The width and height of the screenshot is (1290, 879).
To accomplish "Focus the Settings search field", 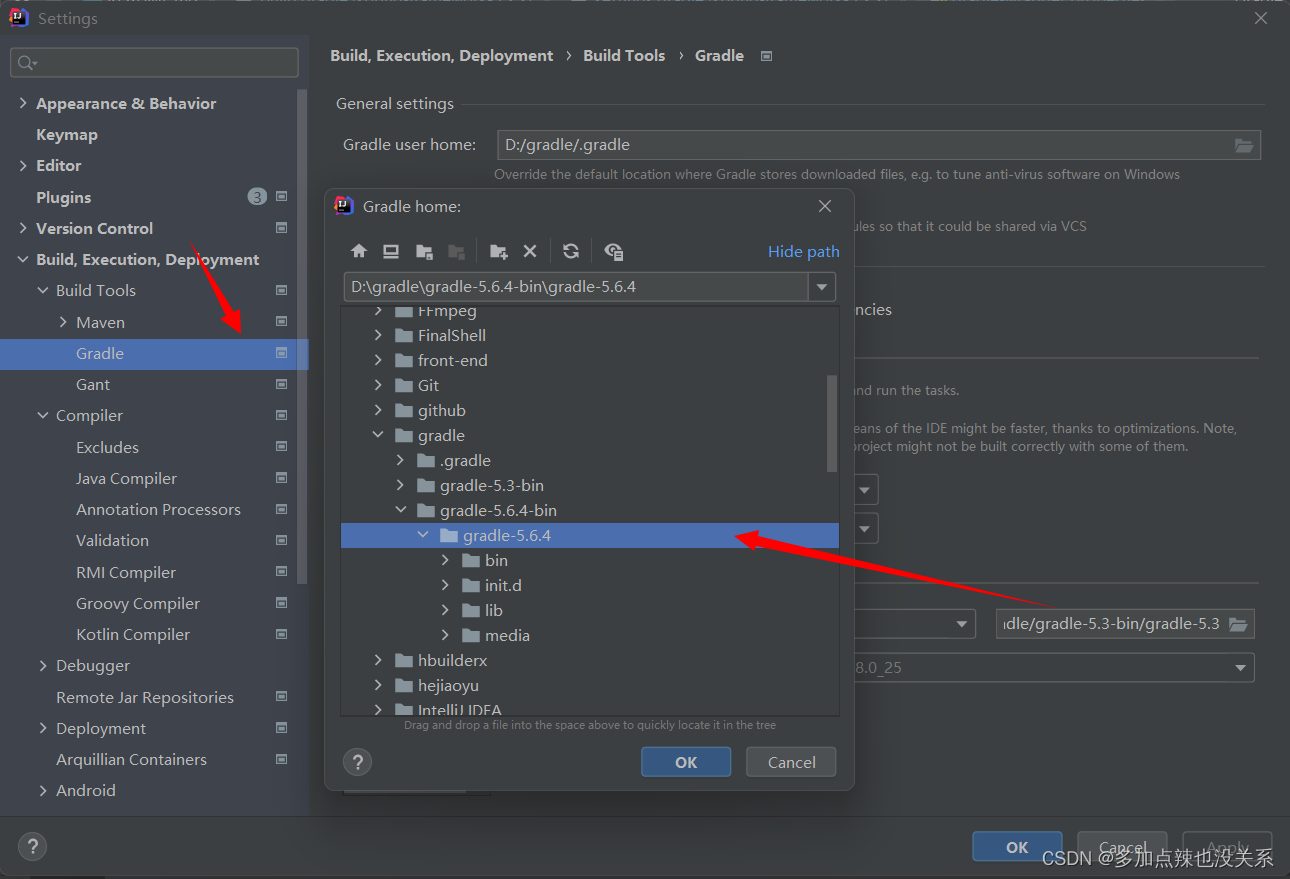I will (x=154, y=63).
